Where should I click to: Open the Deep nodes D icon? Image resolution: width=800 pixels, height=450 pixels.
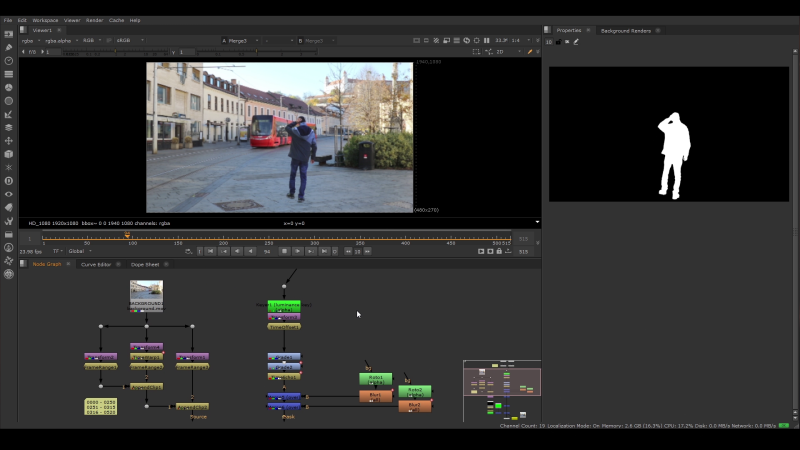pyautogui.click(x=9, y=181)
